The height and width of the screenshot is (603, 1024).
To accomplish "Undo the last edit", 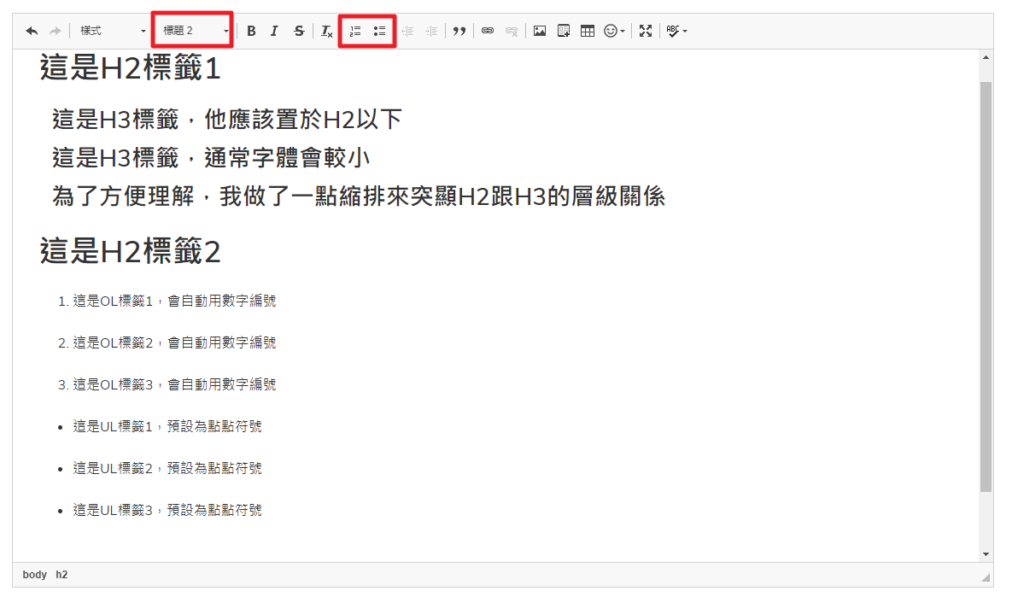I will [31, 31].
